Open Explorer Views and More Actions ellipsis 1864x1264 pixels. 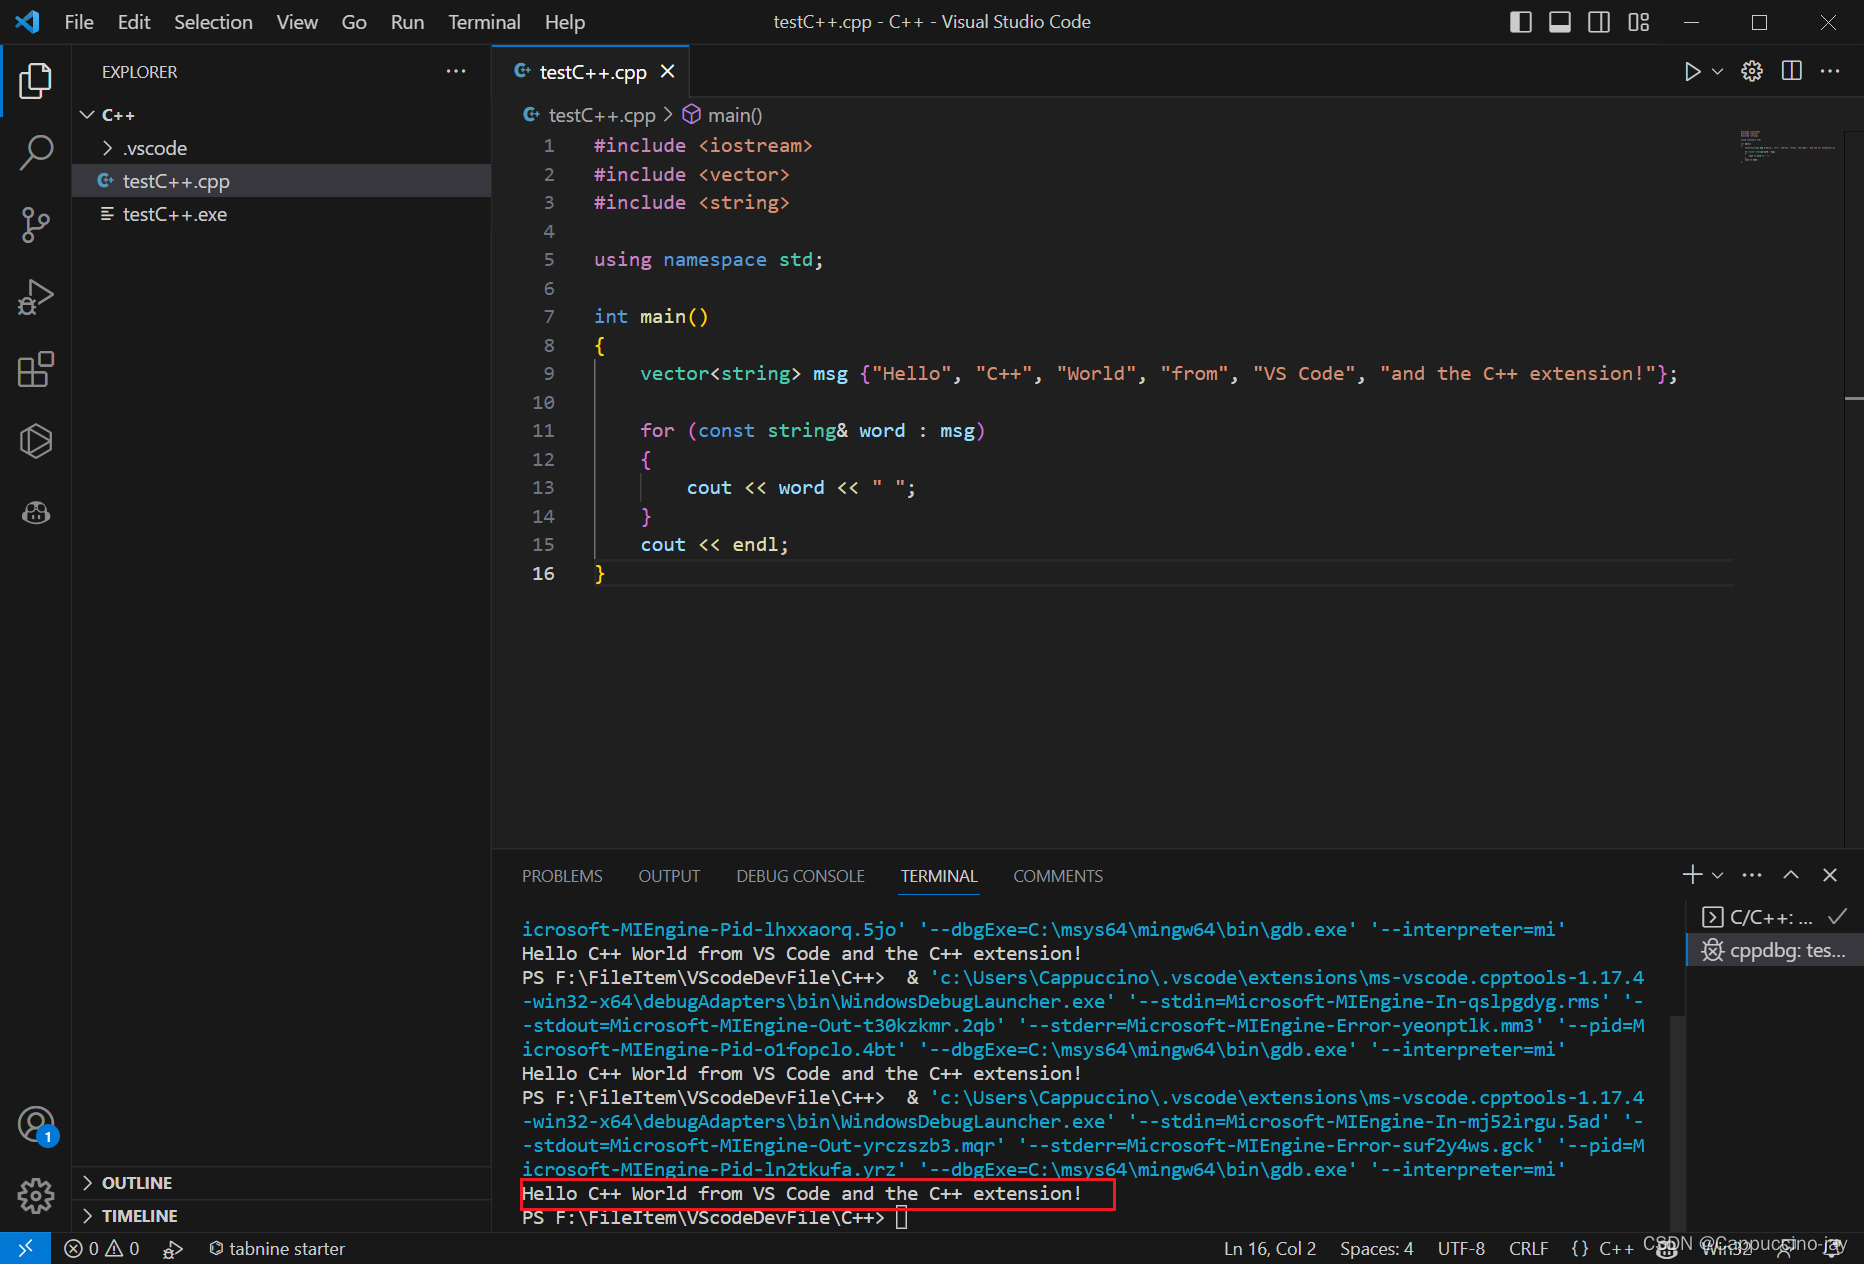tap(456, 71)
